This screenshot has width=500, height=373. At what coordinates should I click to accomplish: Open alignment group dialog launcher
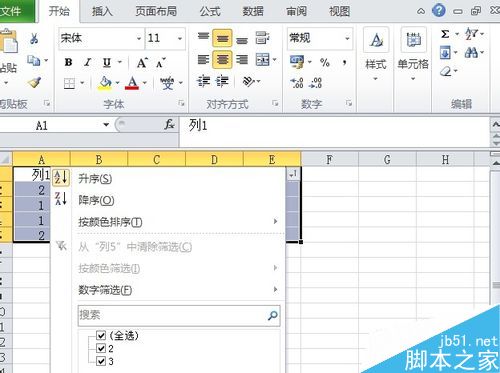pos(275,103)
